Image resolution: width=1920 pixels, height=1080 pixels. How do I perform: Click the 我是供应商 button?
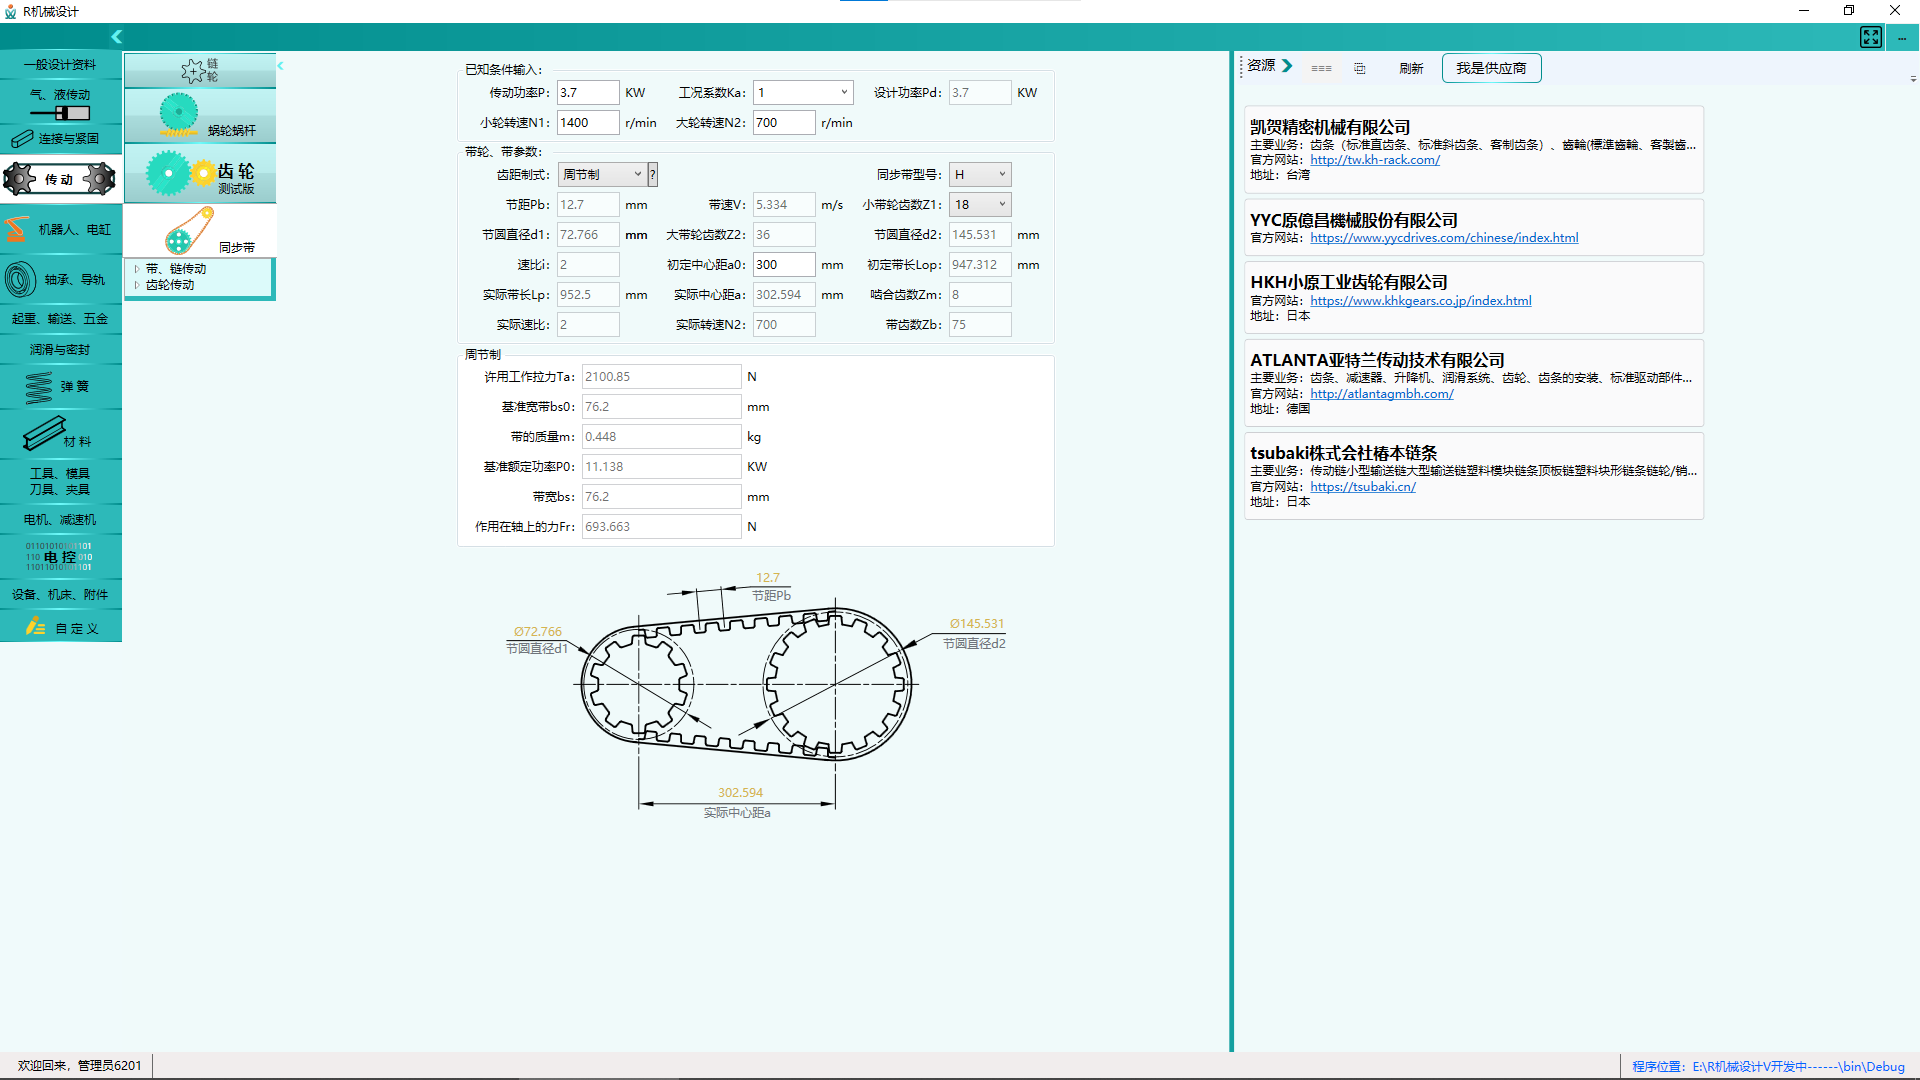tap(1490, 68)
